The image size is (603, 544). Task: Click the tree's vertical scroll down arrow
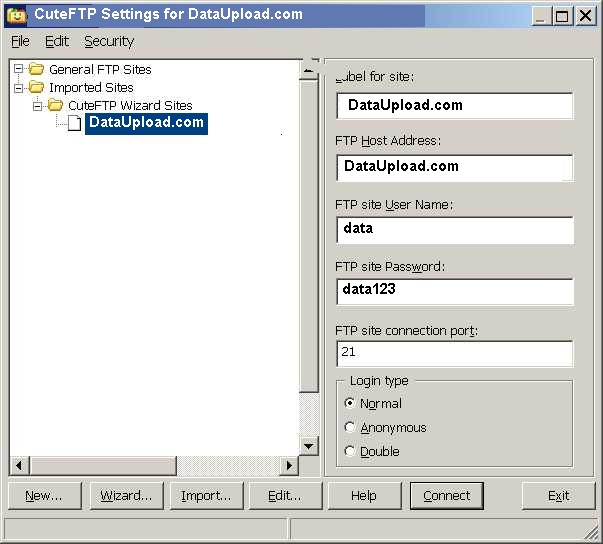coord(308,446)
